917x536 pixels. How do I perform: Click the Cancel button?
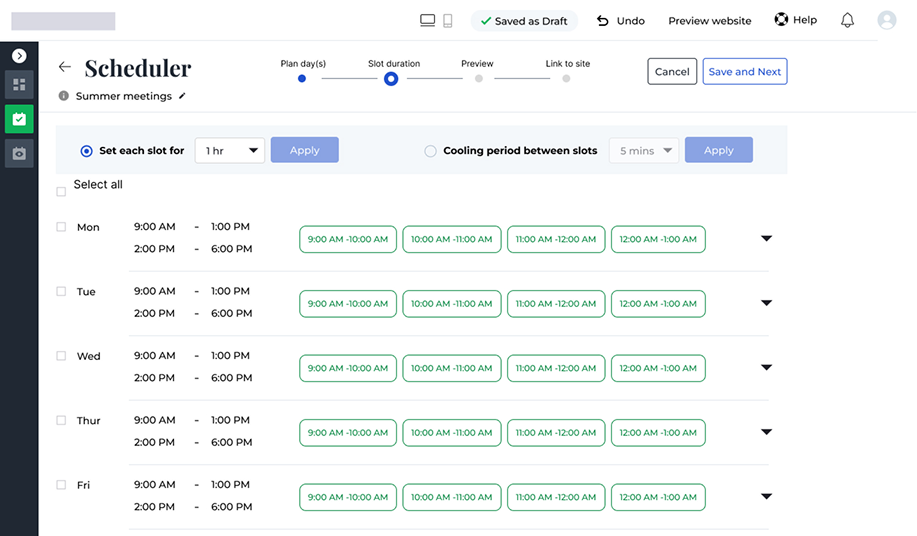click(672, 72)
